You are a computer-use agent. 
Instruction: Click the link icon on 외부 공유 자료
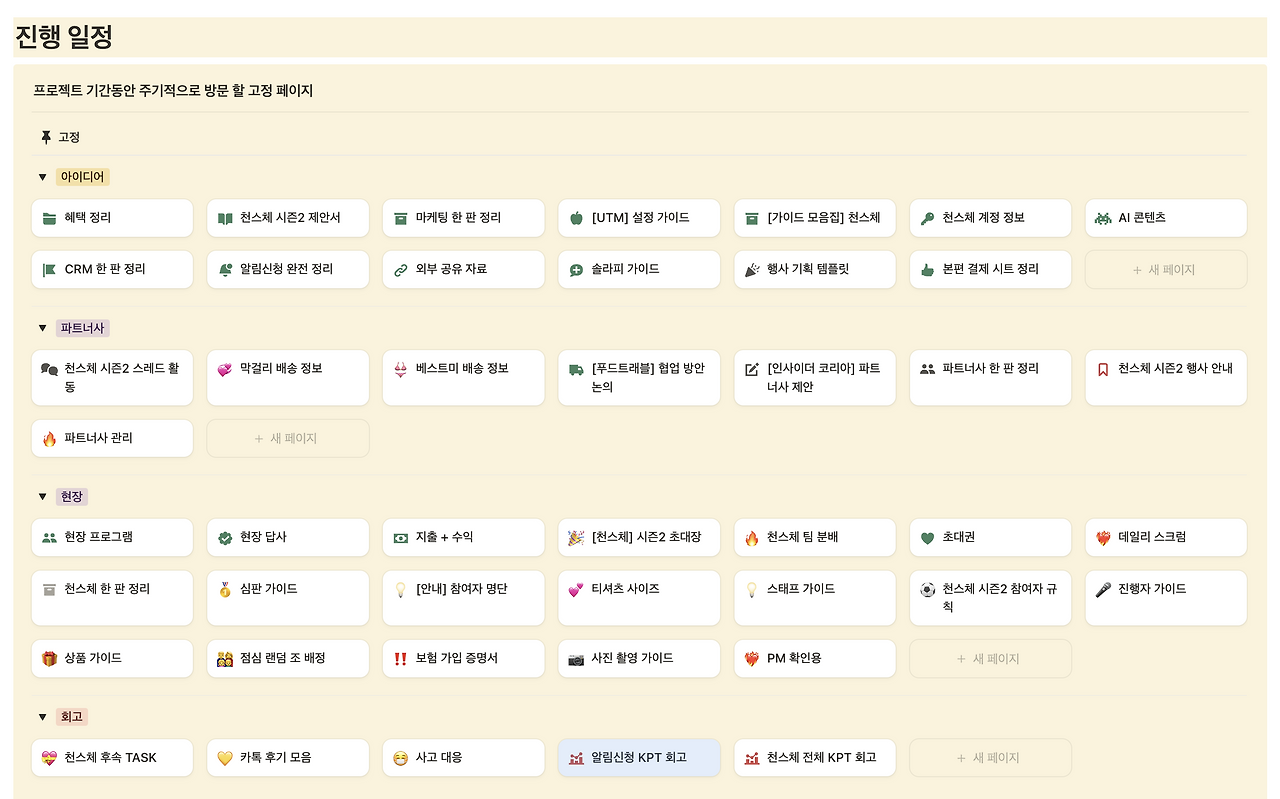pos(399,269)
